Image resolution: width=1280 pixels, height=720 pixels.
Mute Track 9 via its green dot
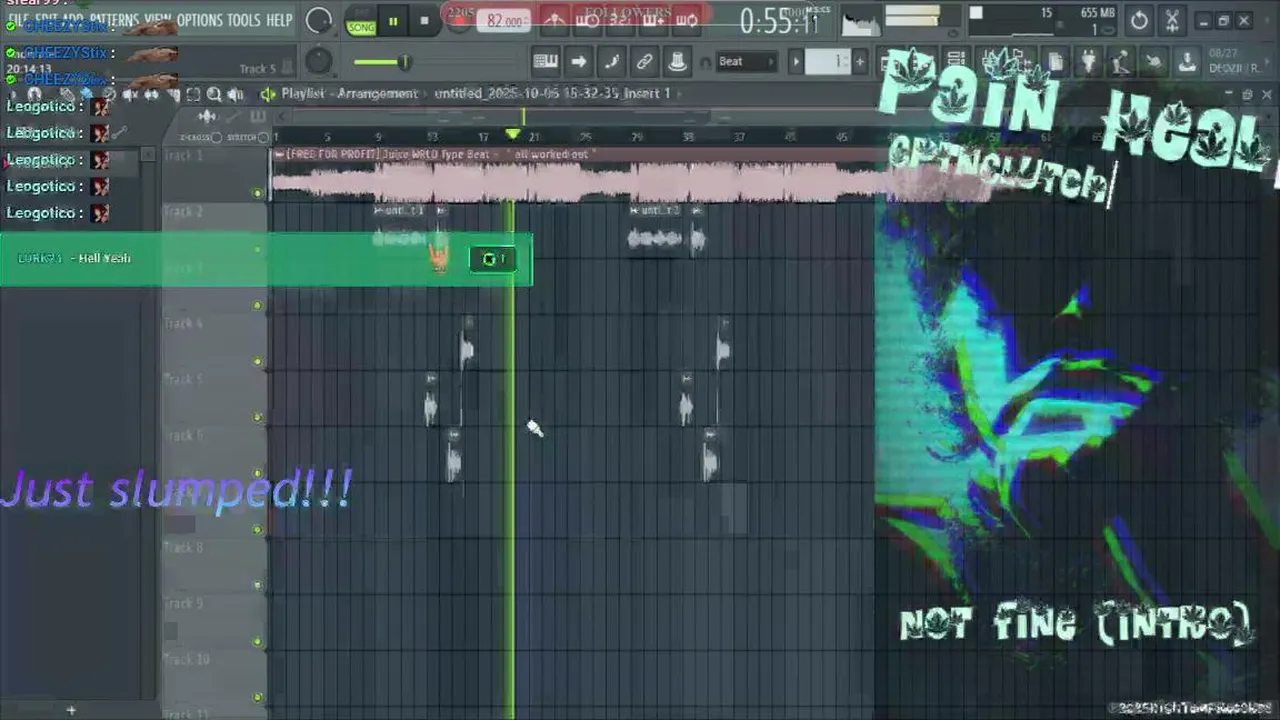(x=258, y=641)
